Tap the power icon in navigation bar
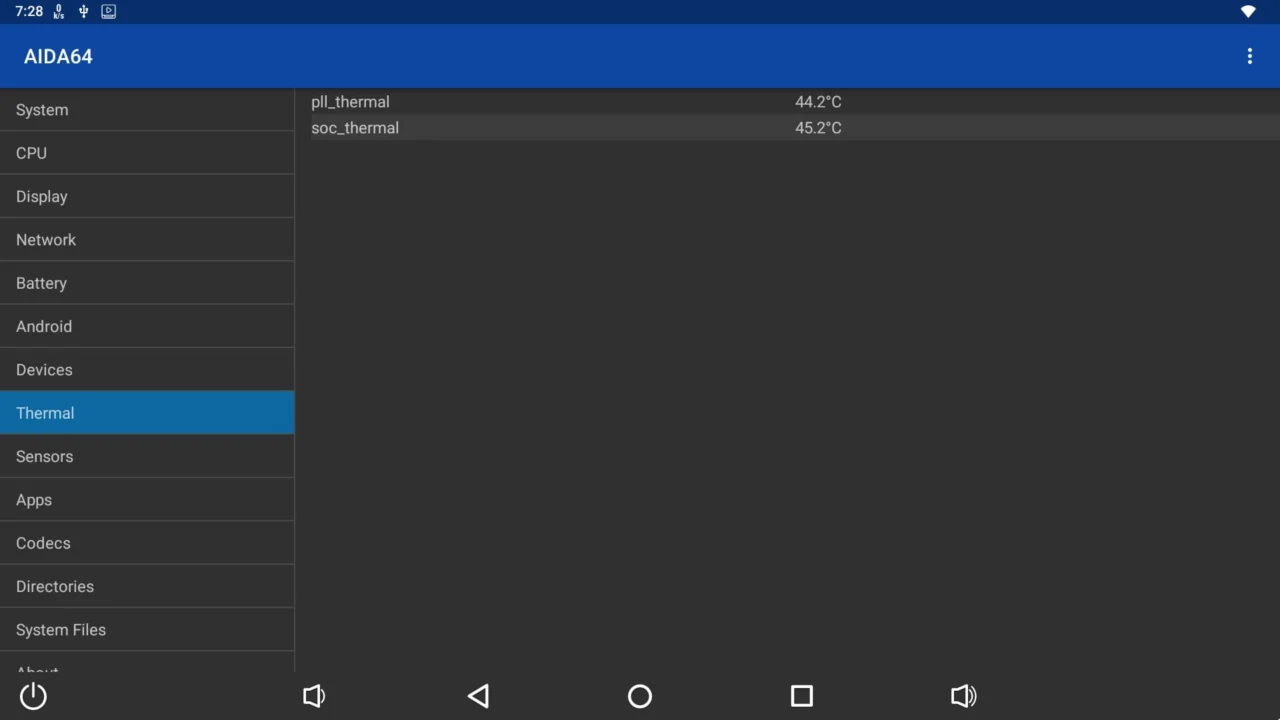This screenshot has width=1280, height=720. coord(33,695)
